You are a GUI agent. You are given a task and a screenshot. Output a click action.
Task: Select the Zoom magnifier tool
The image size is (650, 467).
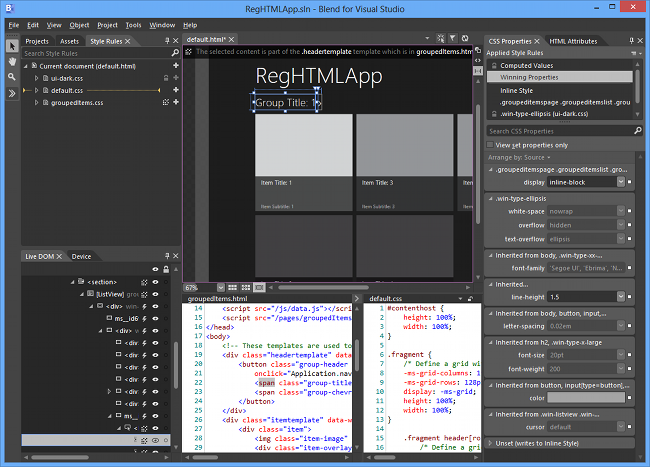click(12, 77)
